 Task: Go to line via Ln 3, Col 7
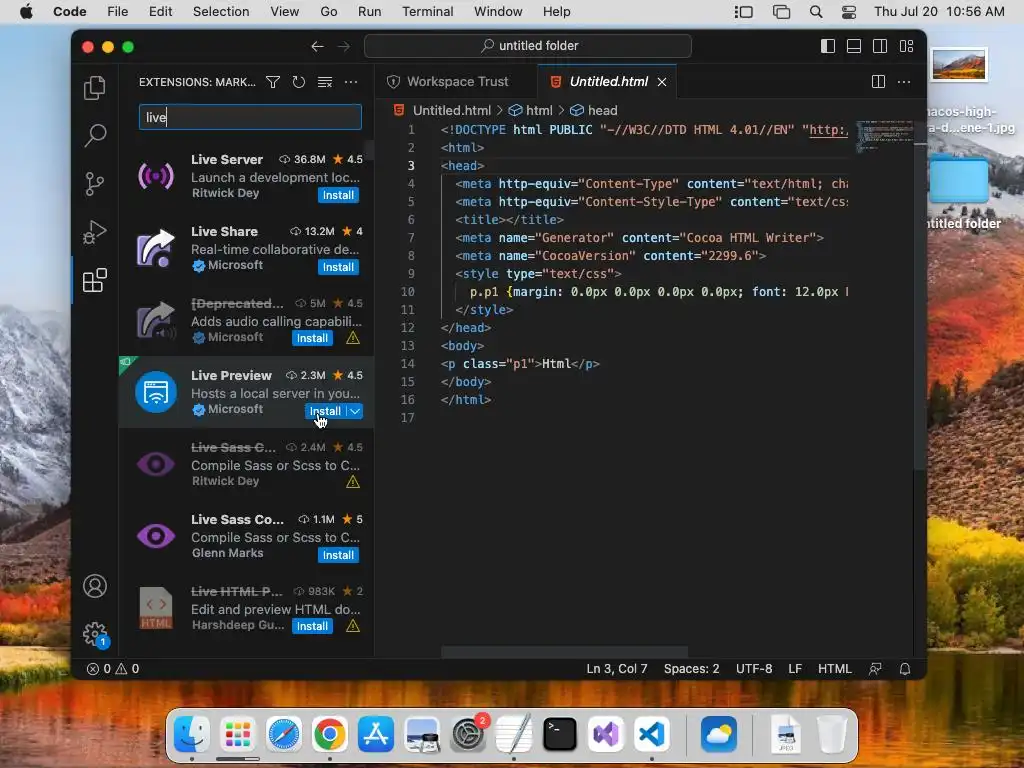click(x=616, y=669)
